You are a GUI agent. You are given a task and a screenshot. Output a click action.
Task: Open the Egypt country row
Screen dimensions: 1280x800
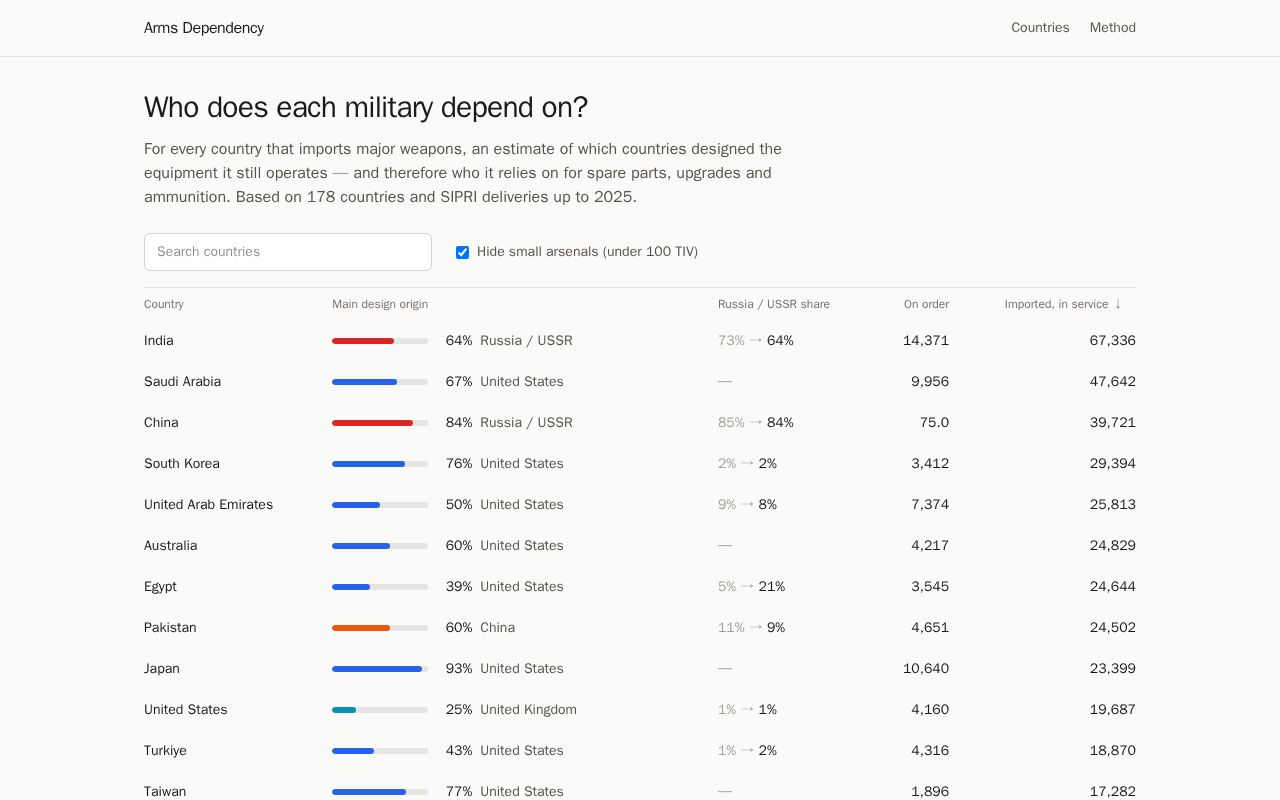pos(640,587)
